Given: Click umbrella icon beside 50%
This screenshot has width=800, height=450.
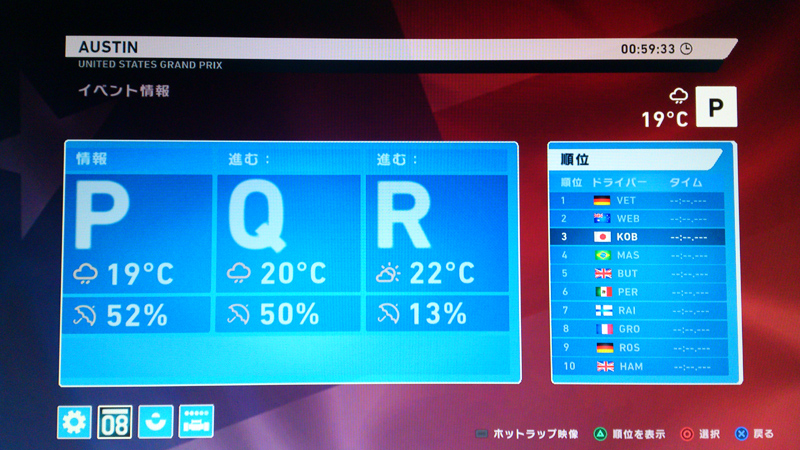Looking at the screenshot, I should pyautogui.click(x=238, y=314).
